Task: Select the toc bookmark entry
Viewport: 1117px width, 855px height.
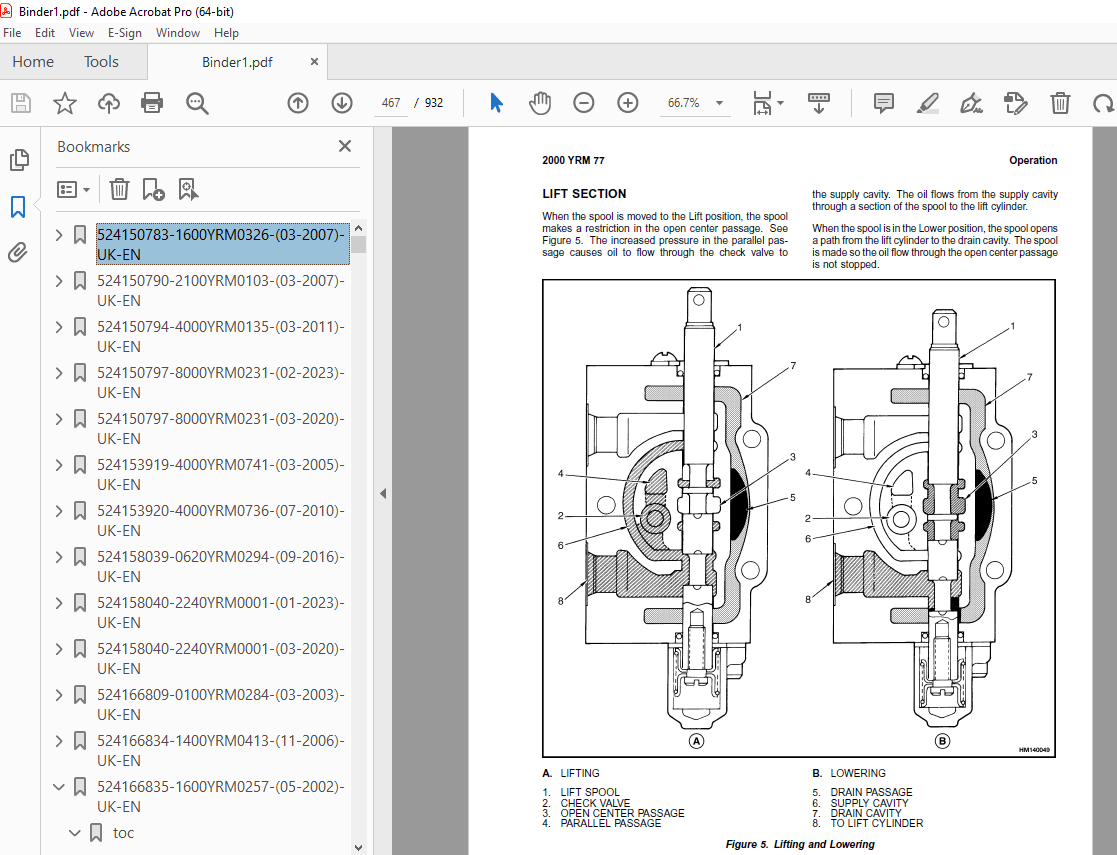Action: tap(123, 832)
